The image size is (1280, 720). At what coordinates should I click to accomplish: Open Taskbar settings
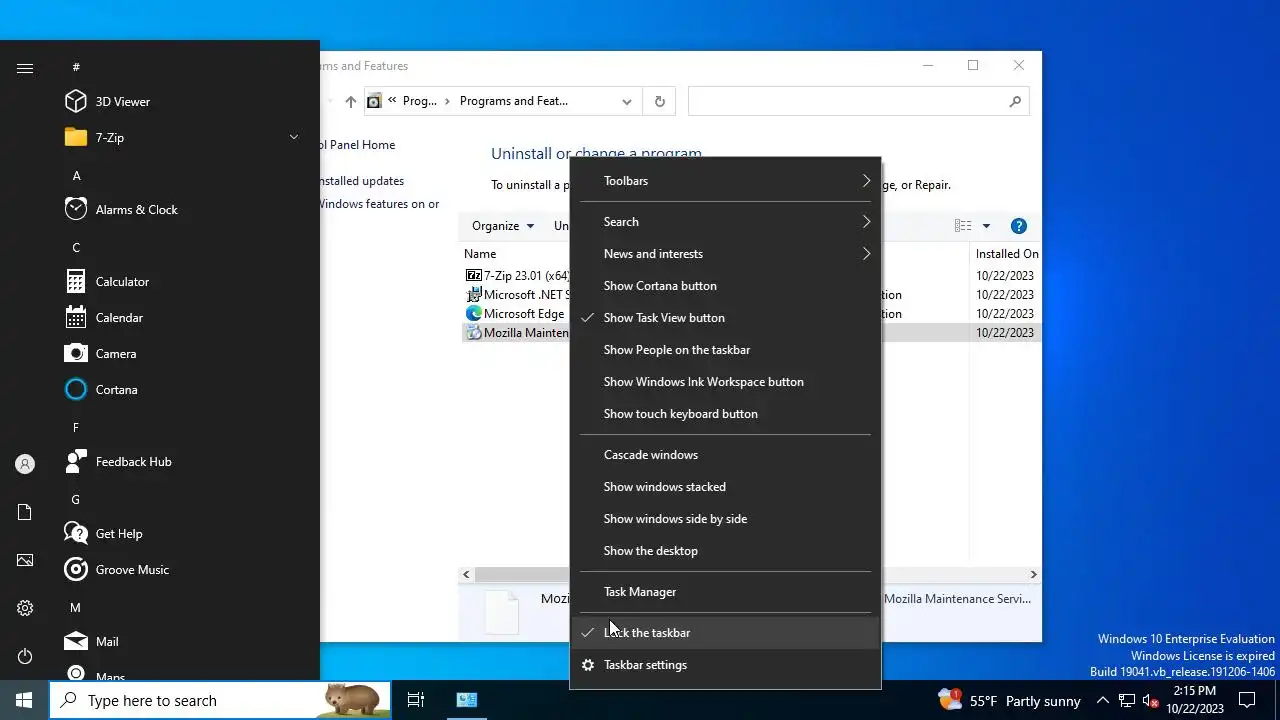coord(725,664)
